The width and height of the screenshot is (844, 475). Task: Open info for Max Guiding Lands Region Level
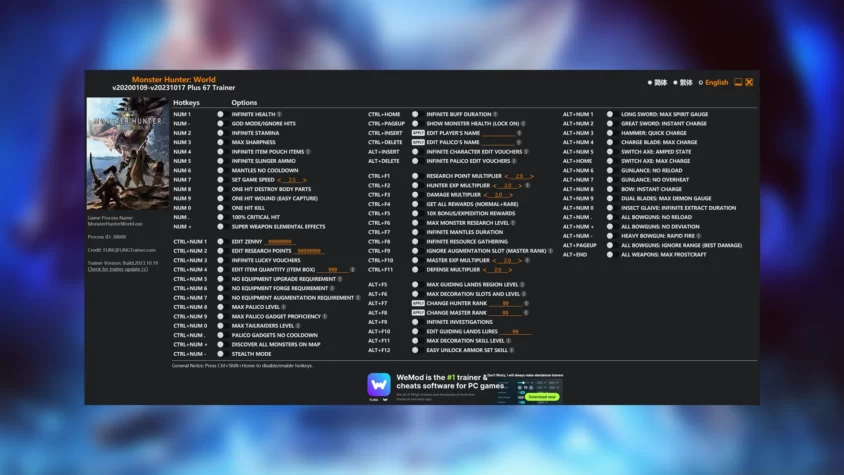point(522,284)
